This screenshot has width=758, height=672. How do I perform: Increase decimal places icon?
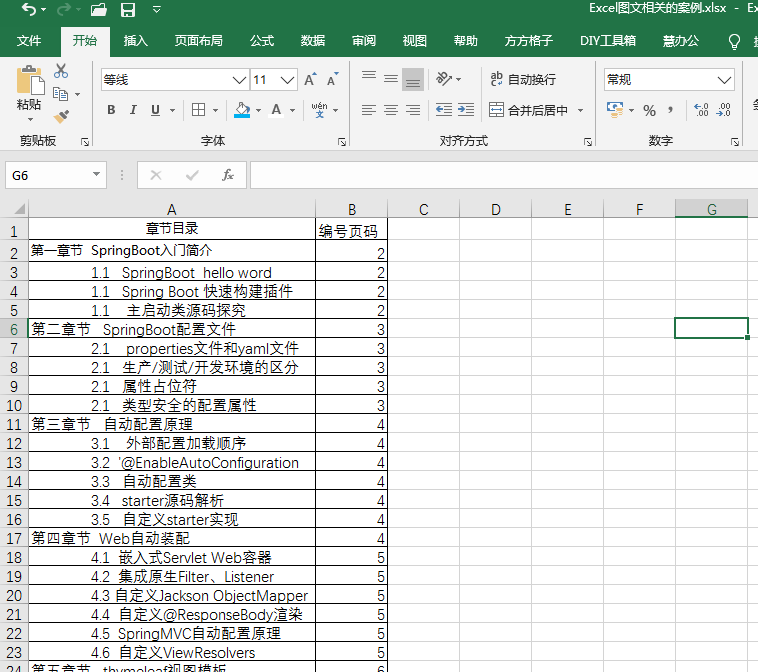(701, 110)
